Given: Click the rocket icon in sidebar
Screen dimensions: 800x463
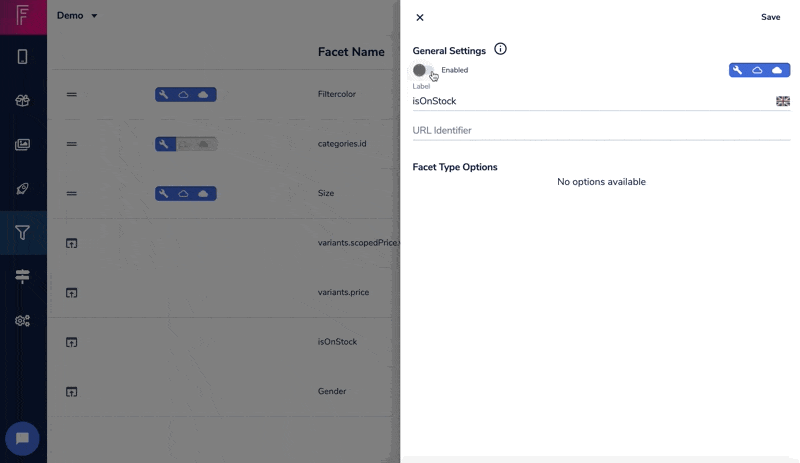Looking at the screenshot, I should (x=22, y=189).
